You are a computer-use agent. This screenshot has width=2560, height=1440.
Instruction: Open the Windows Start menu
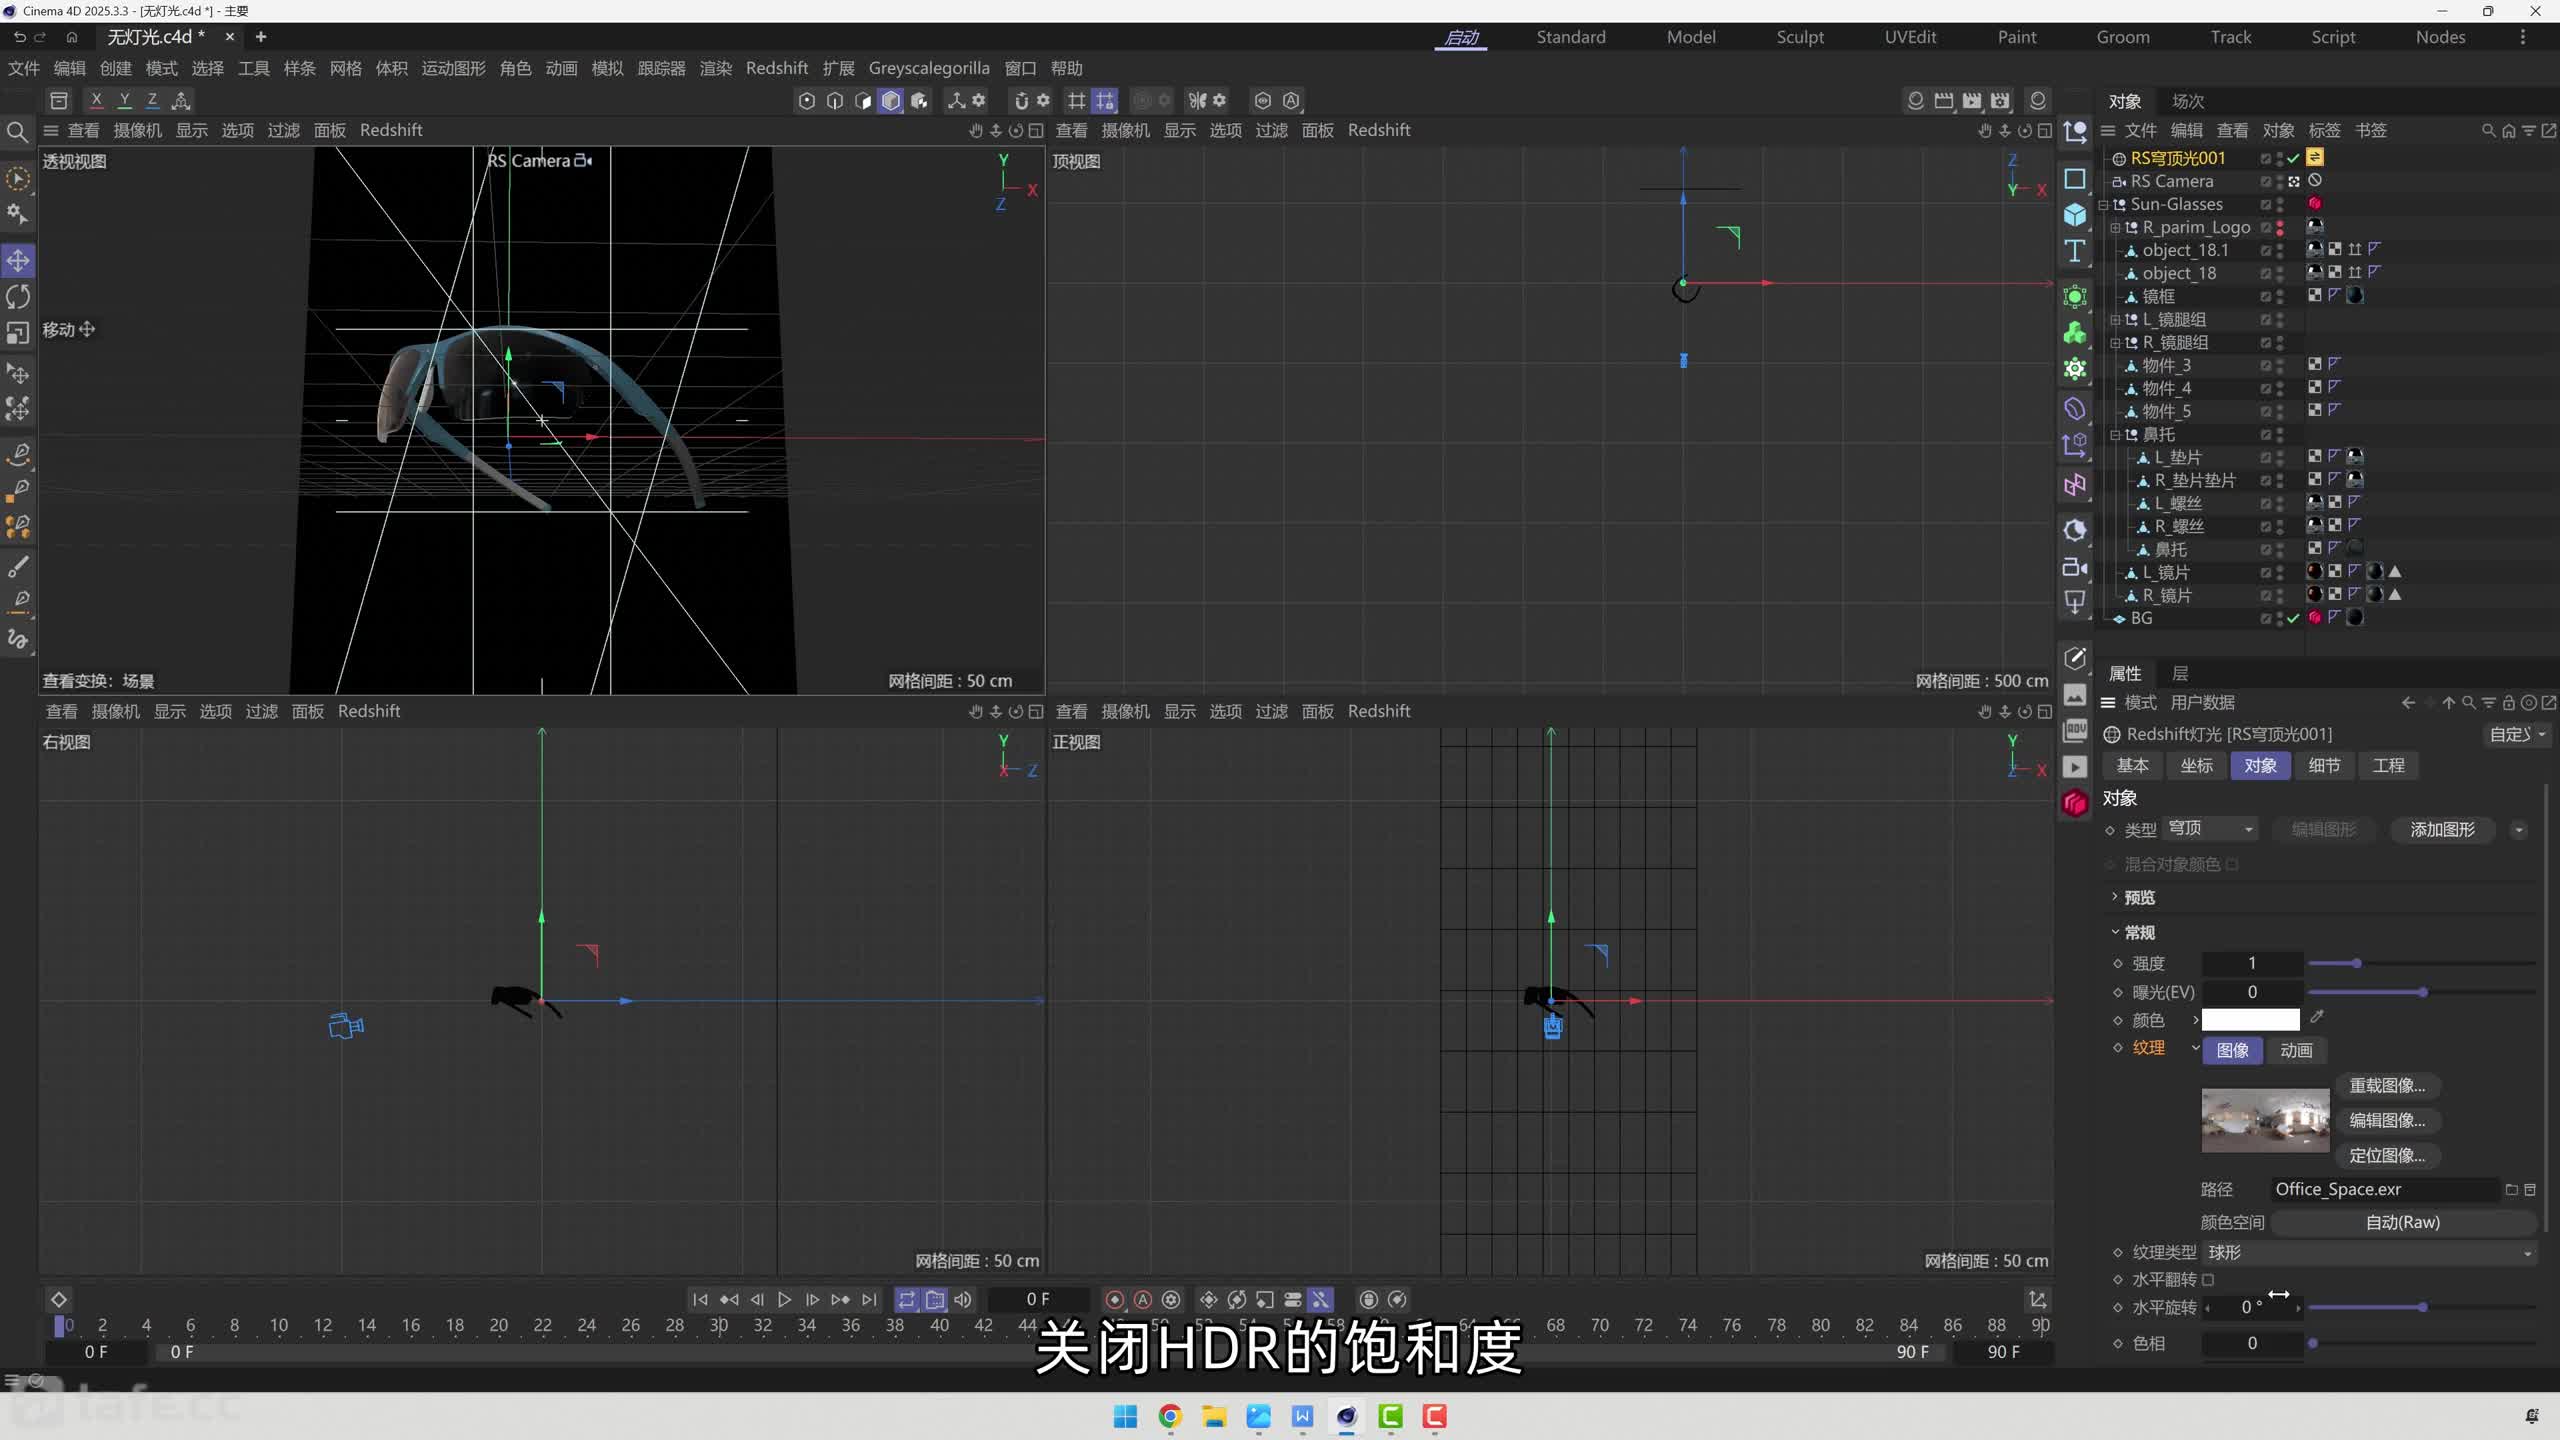point(1126,1416)
